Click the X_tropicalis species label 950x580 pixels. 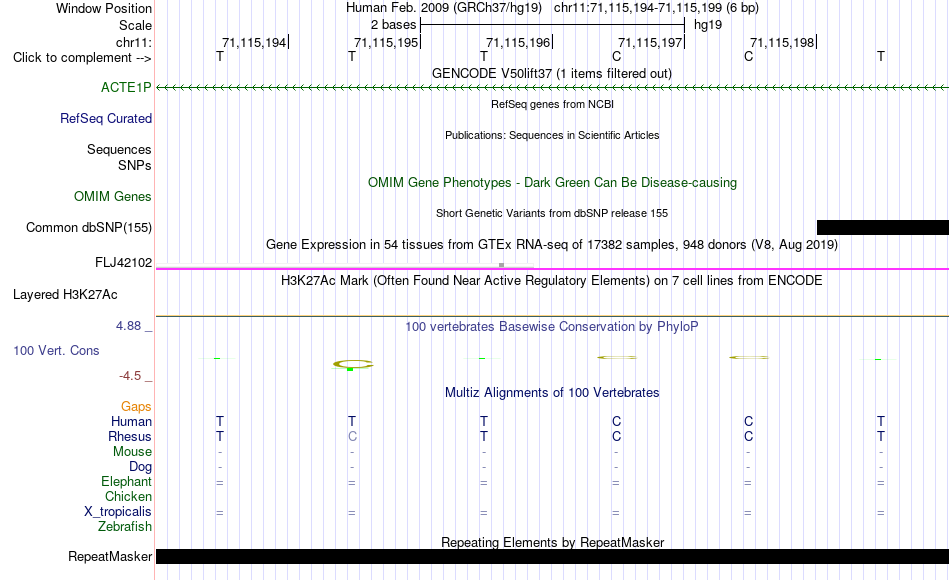tap(118, 512)
